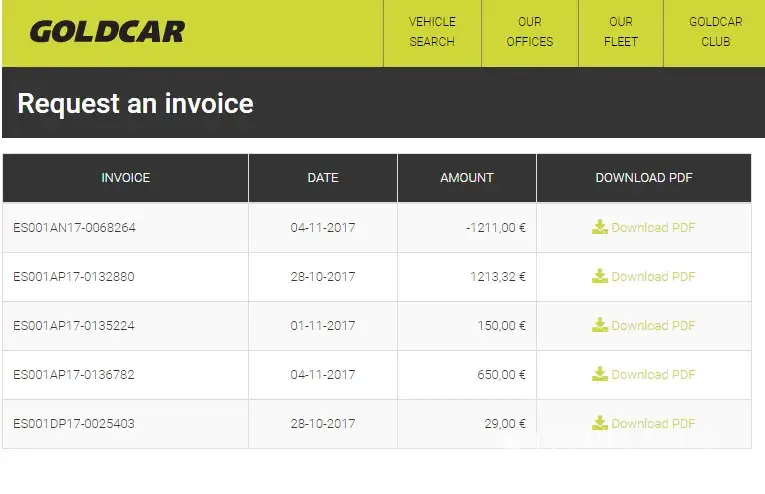Download PDF link text for 650,00 € invoice
The width and height of the screenshot is (765, 494).
coord(653,375)
